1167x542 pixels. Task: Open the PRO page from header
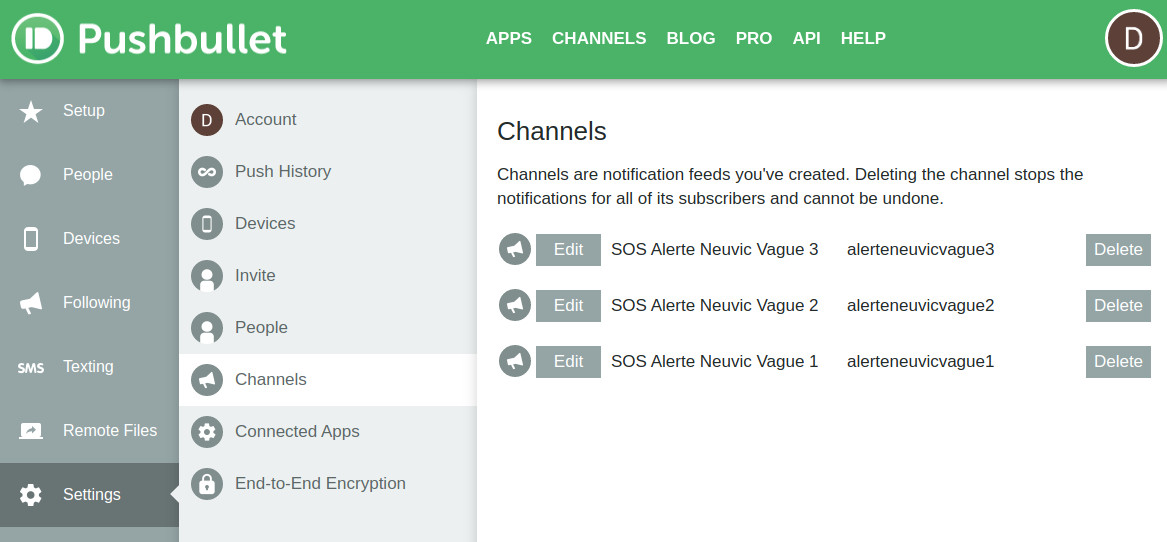click(x=754, y=38)
